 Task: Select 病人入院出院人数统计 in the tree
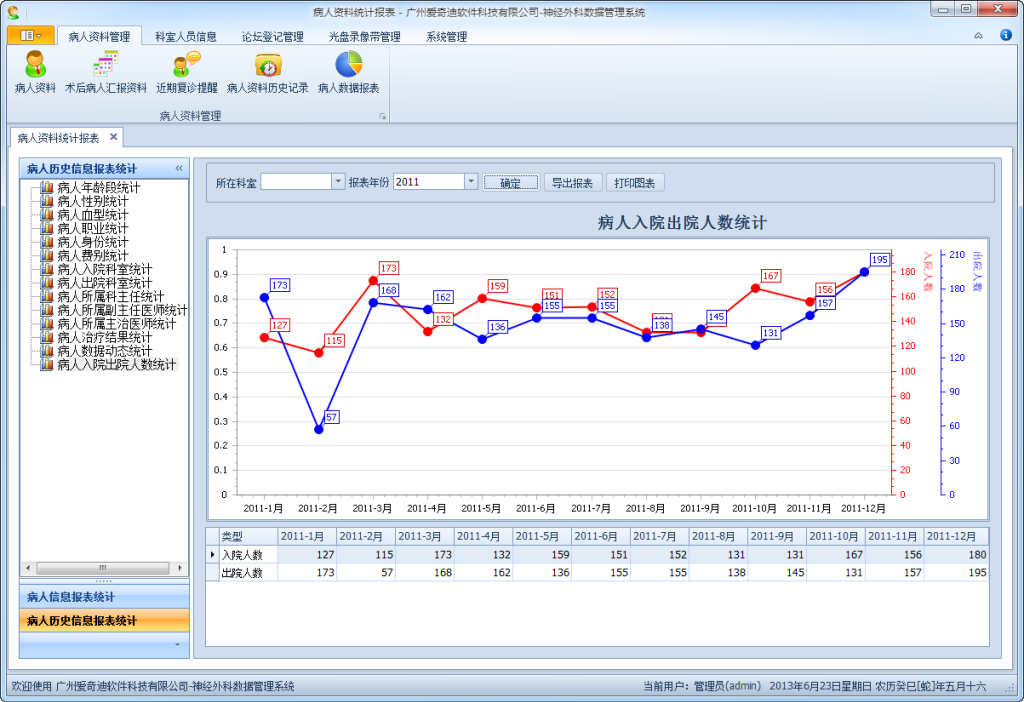[x=116, y=364]
